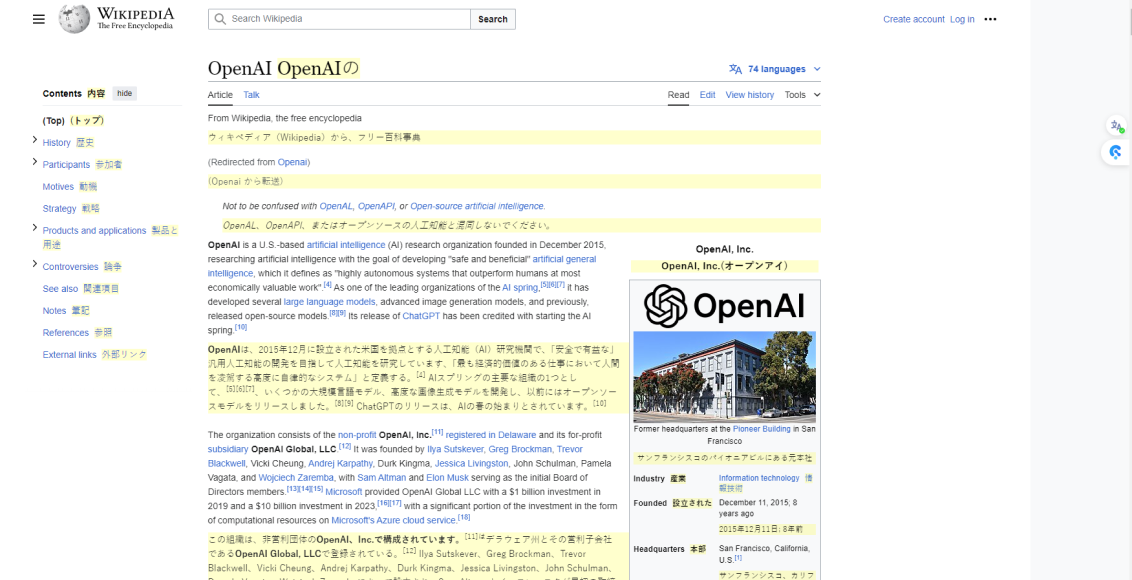Click the floating translation extension icon

coord(1117,126)
